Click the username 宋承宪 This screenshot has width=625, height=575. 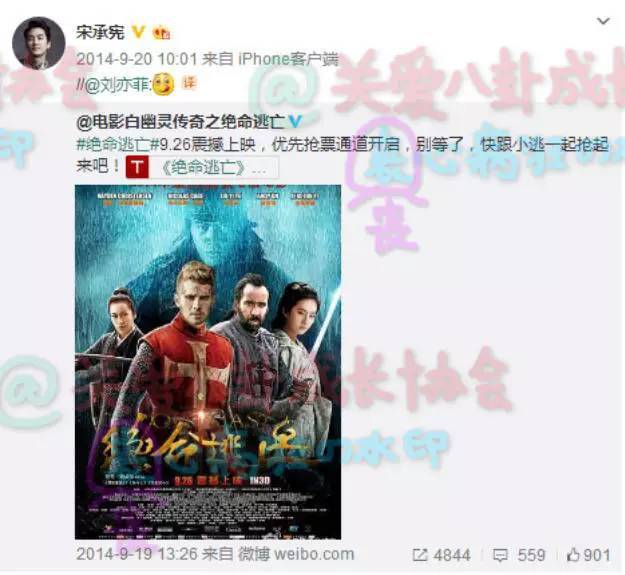100,32
